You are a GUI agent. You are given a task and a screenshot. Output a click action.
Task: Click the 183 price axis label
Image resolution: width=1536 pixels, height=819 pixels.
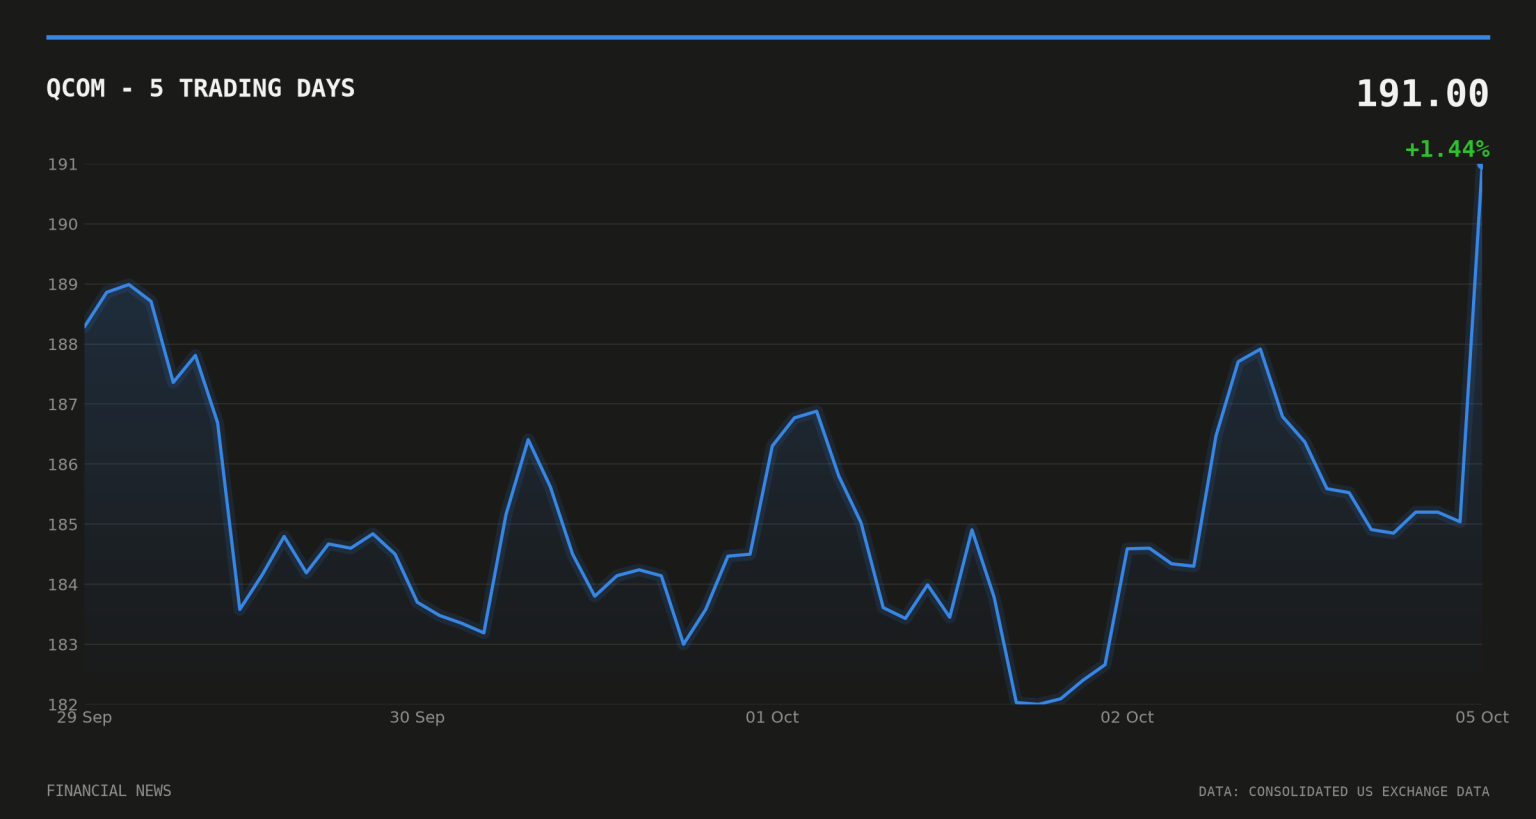point(63,644)
